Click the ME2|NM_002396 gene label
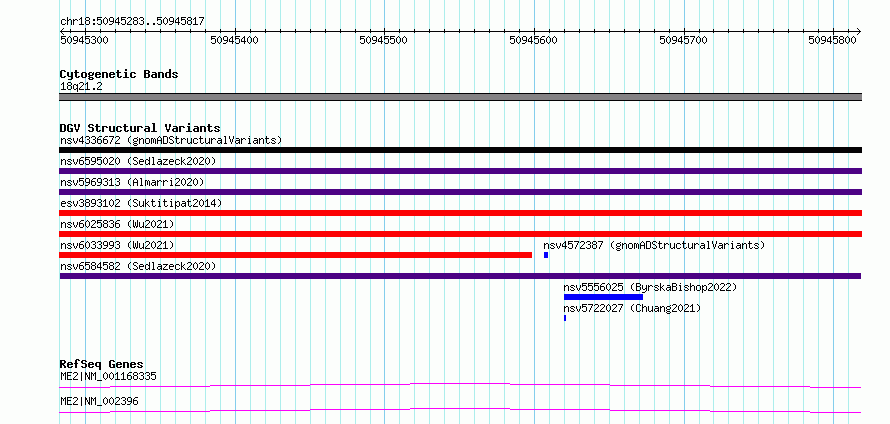The width and height of the screenshot is (890, 424). pos(99,402)
